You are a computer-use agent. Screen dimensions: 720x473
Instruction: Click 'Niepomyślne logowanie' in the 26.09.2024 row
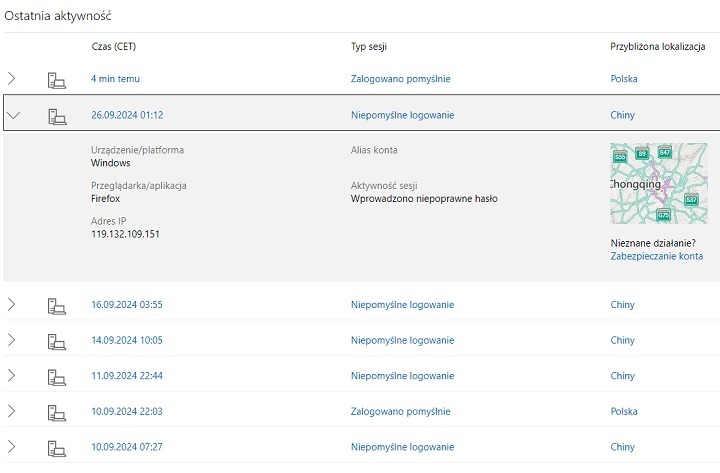[402, 115]
